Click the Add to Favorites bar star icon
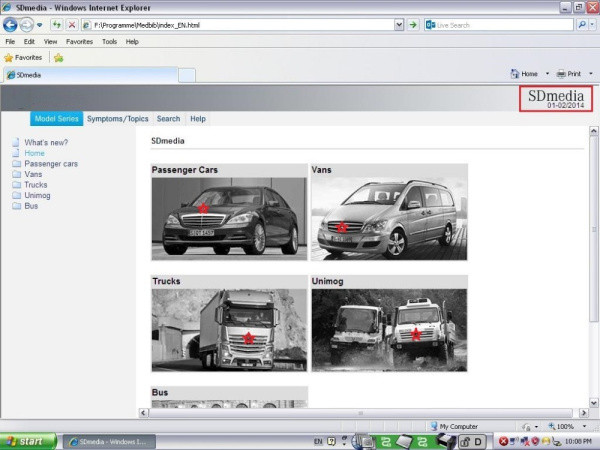This screenshot has height=450, width=600. pyautogui.click(x=59, y=58)
